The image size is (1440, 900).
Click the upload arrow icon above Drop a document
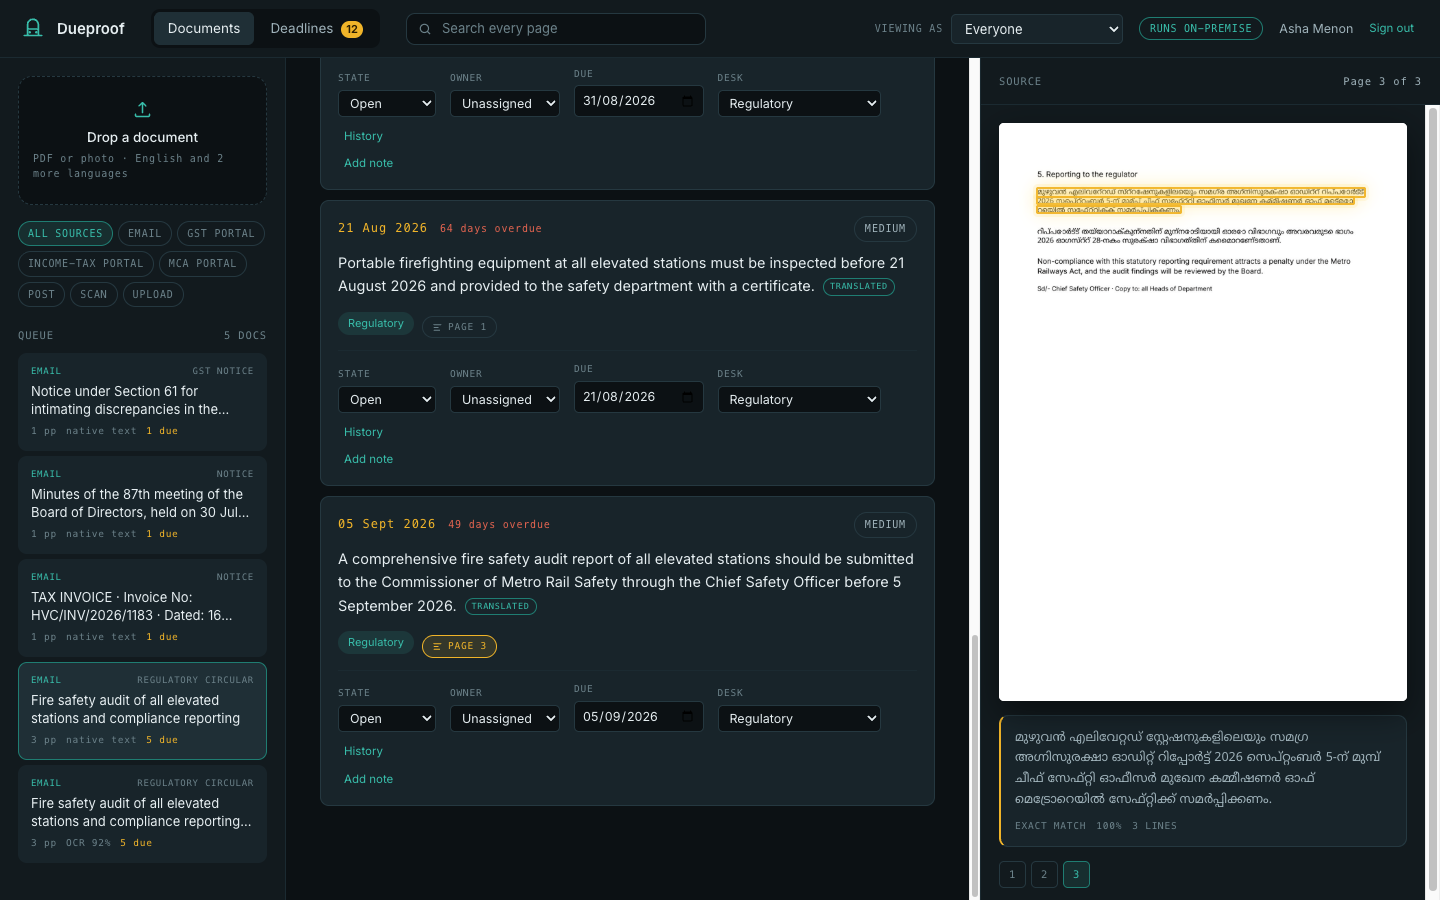point(142,109)
